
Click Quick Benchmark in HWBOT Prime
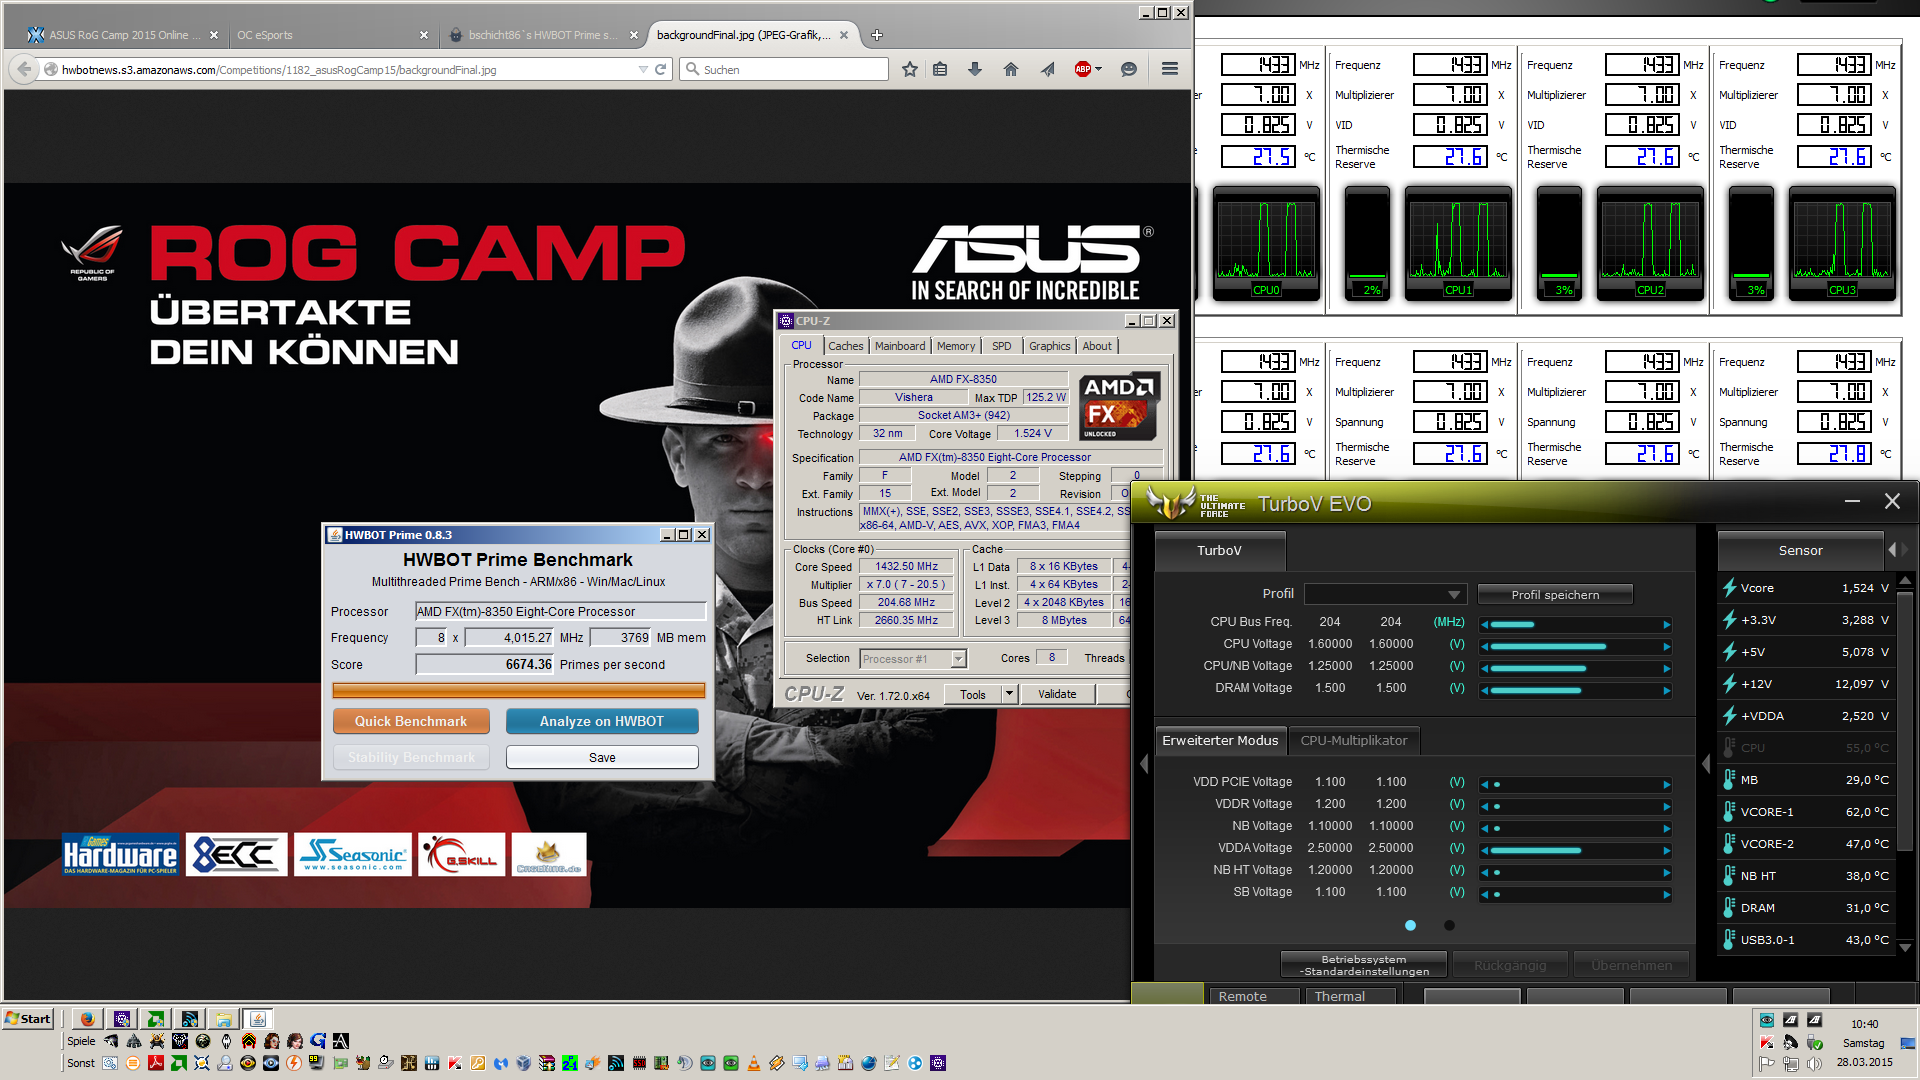click(x=411, y=721)
